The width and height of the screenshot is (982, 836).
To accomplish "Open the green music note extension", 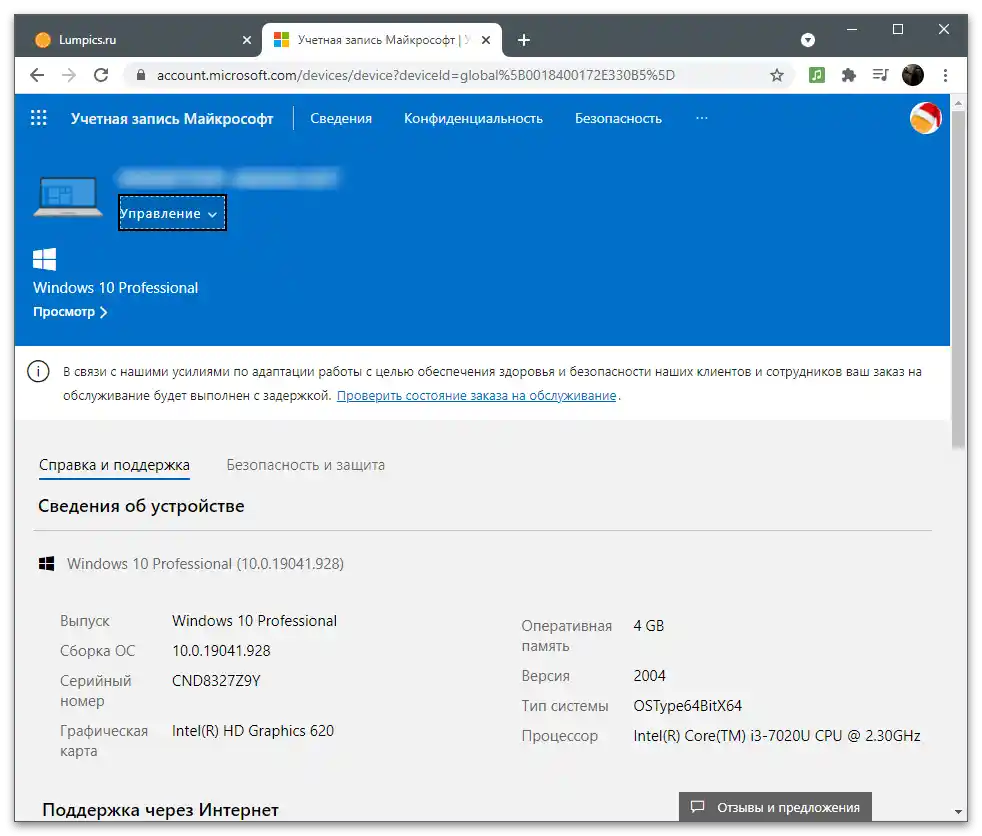I will pos(817,75).
